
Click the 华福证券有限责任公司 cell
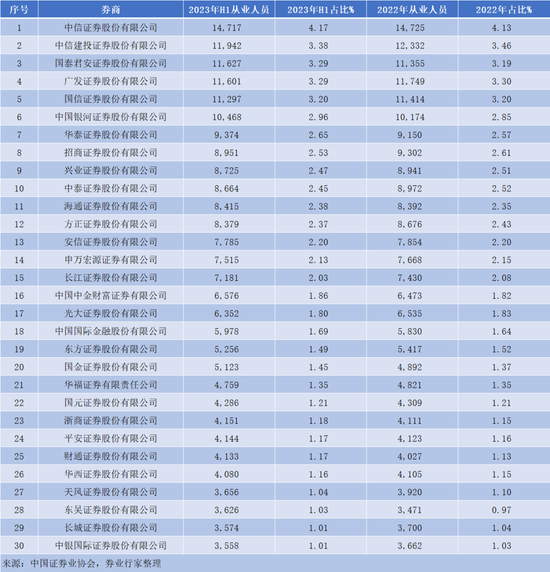click(x=111, y=385)
